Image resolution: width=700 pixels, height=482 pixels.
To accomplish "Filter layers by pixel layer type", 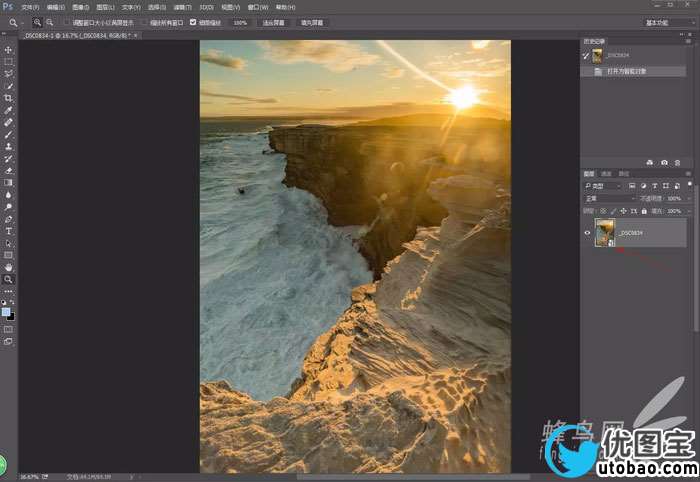I will pyautogui.click(x=632, y=186).
